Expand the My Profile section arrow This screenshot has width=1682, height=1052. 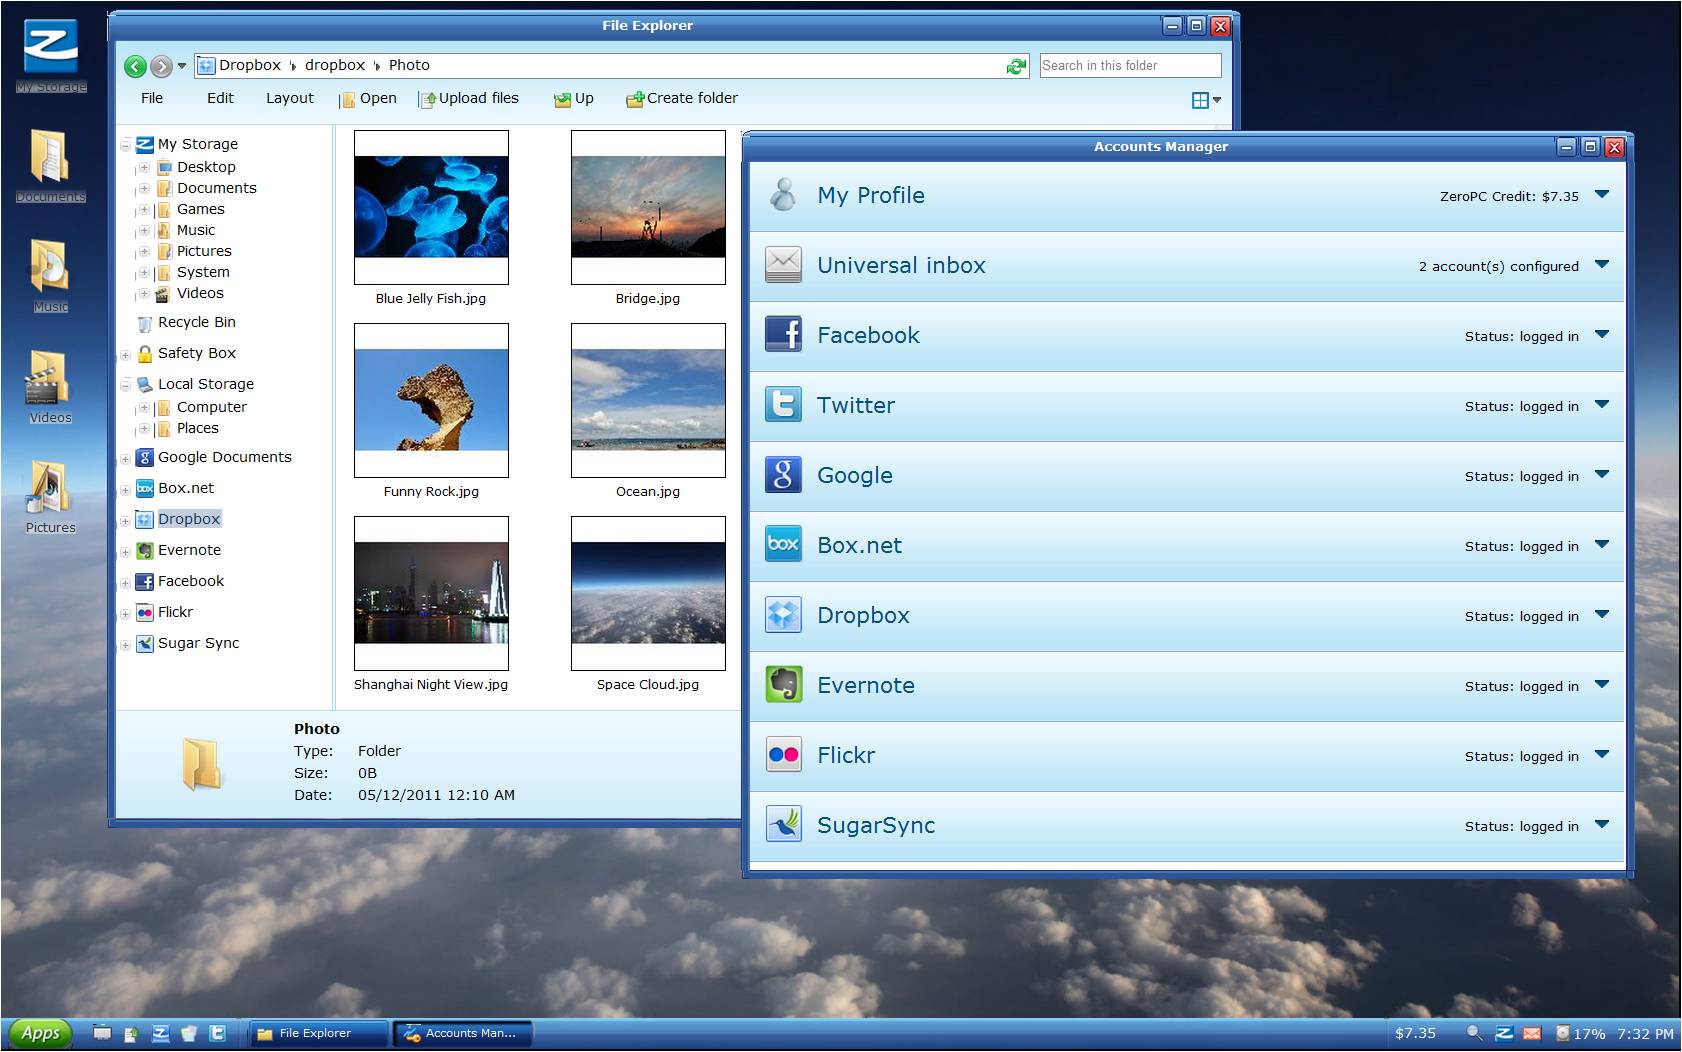(x=1602, y=195)
